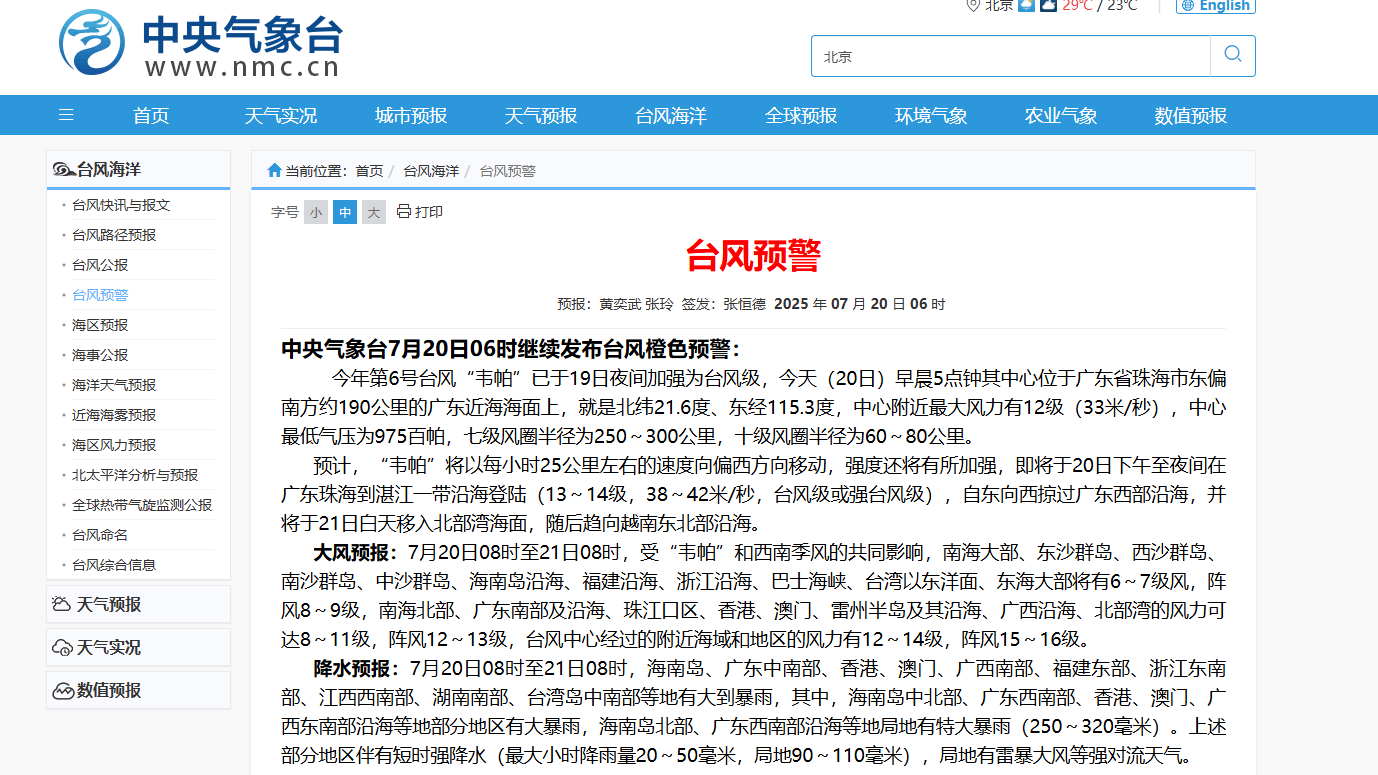Collapse the 台风海洋 sidebar section
Screen dimensions: 1378x775
[138, 169]
